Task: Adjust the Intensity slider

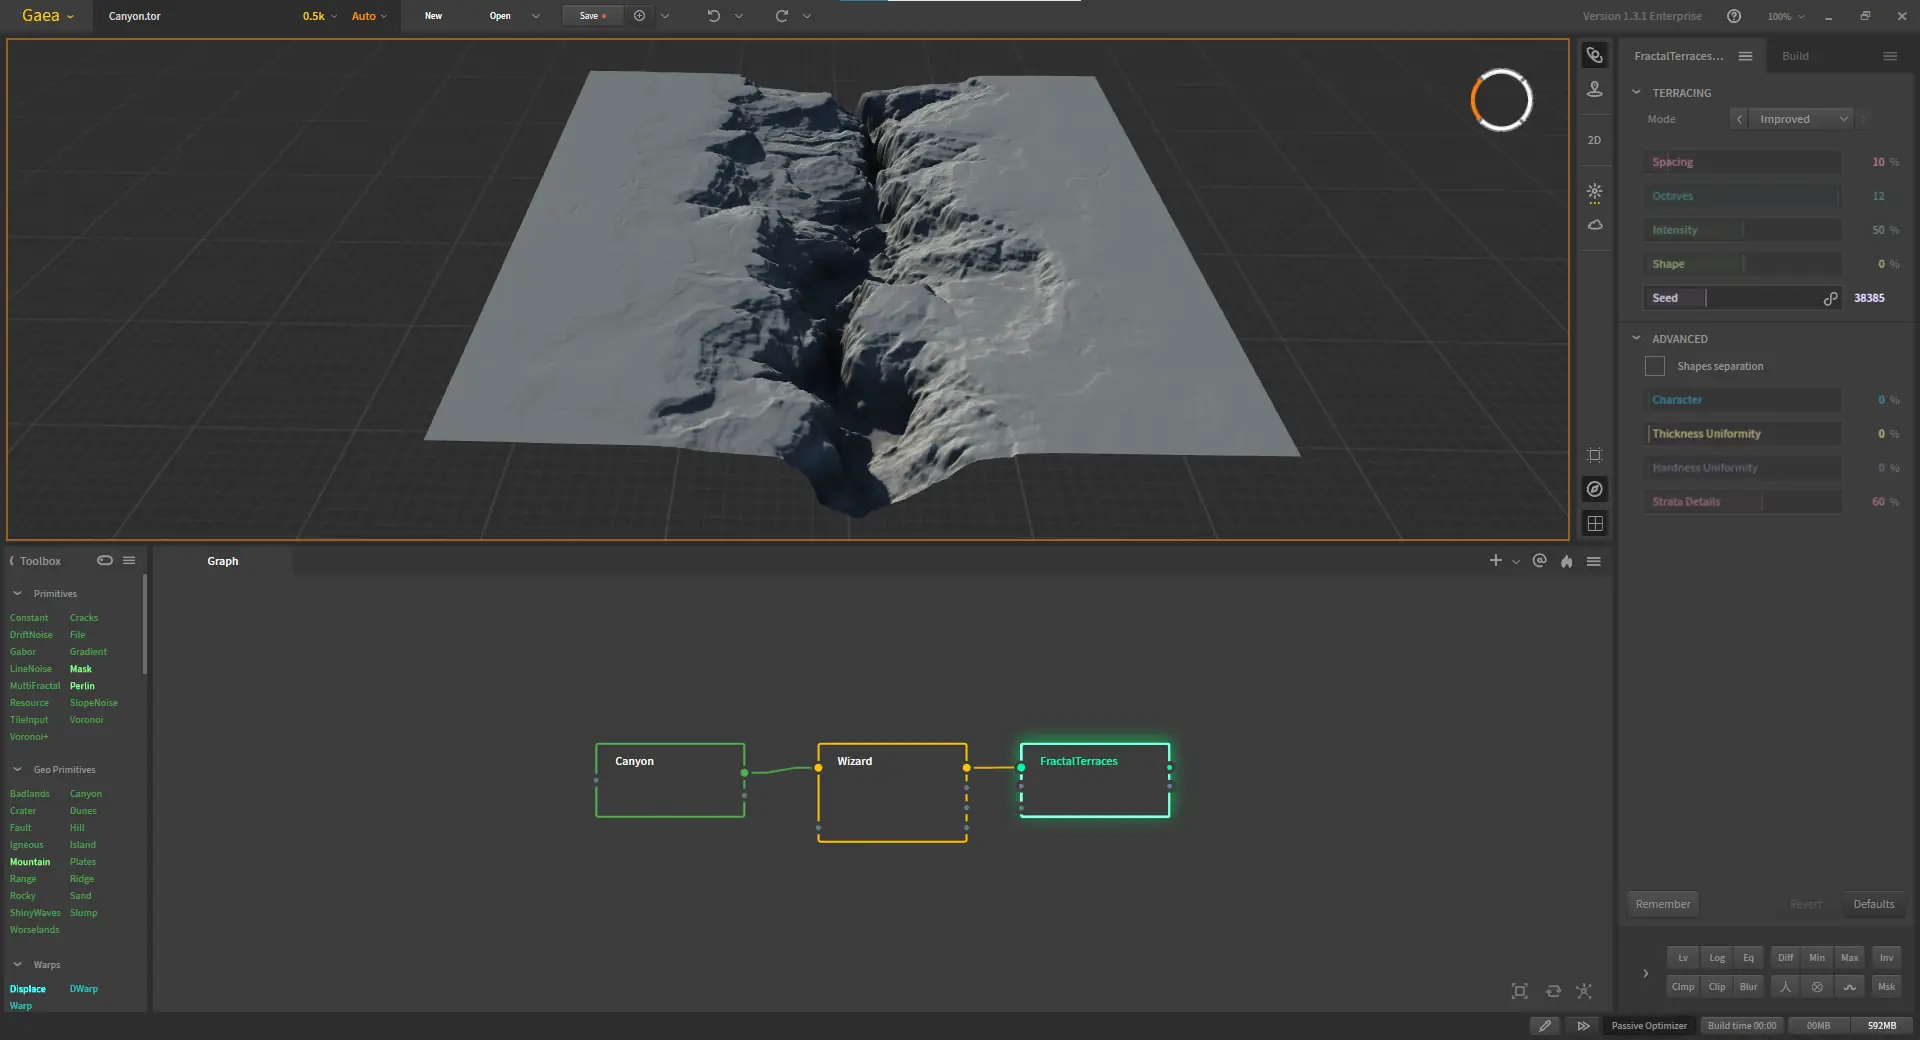Action: pos(1741,230)
